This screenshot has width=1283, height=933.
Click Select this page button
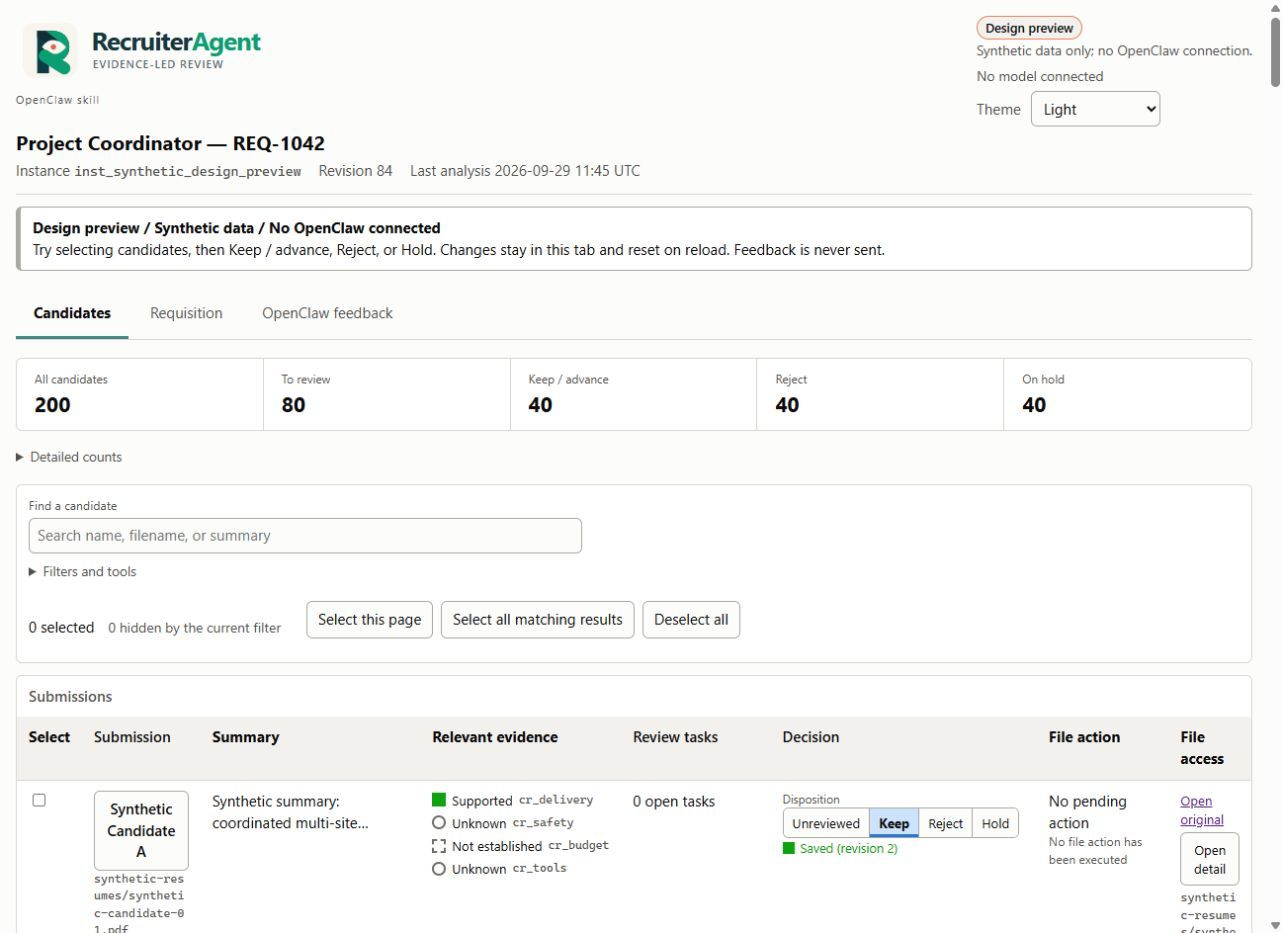point(370,620)
